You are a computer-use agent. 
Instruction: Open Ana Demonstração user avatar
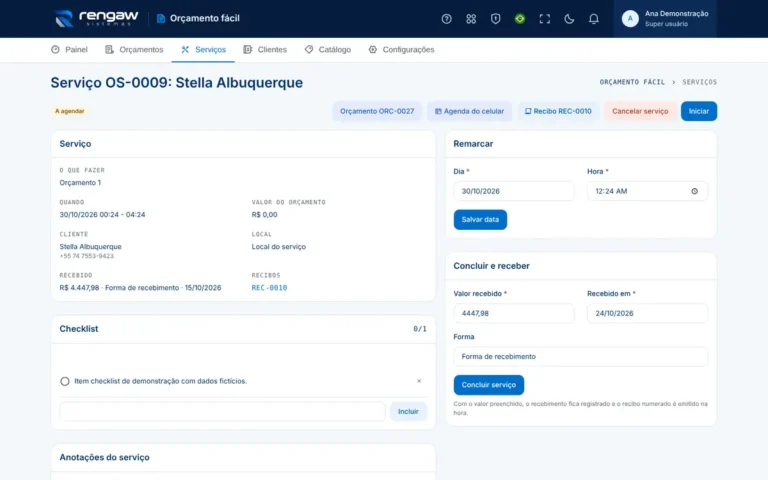tap(630, 19)
